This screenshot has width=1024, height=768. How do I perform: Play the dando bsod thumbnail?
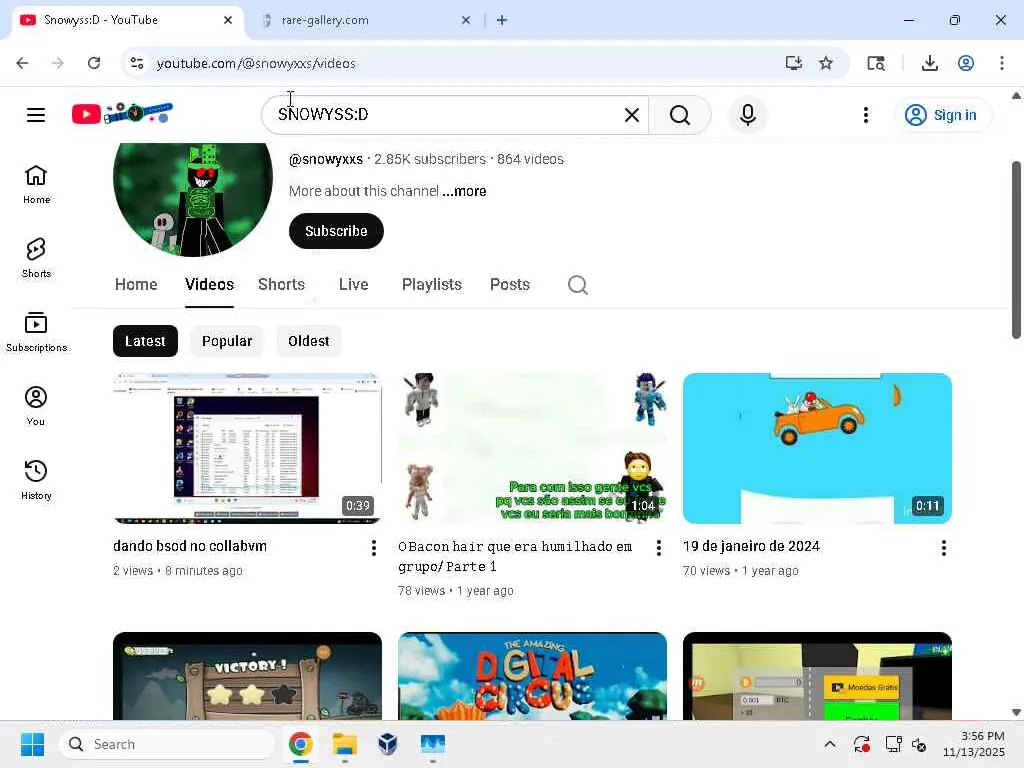(x=247, y=448)
